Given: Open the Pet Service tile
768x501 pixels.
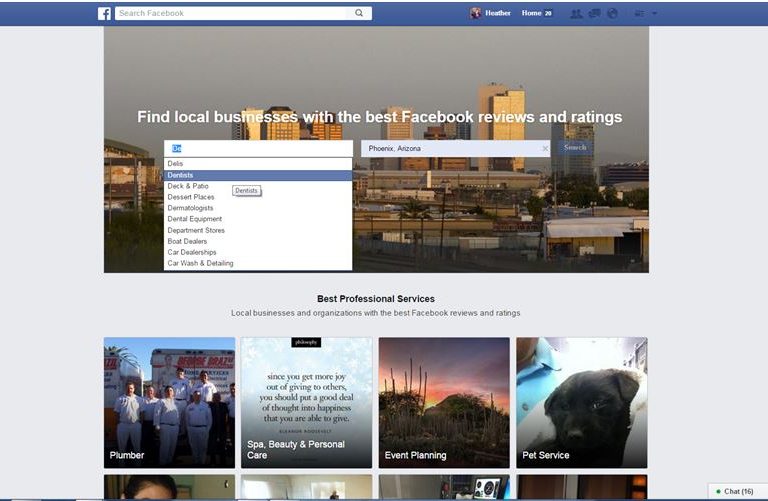Looking at the screenshot, I should coord(582,403).
